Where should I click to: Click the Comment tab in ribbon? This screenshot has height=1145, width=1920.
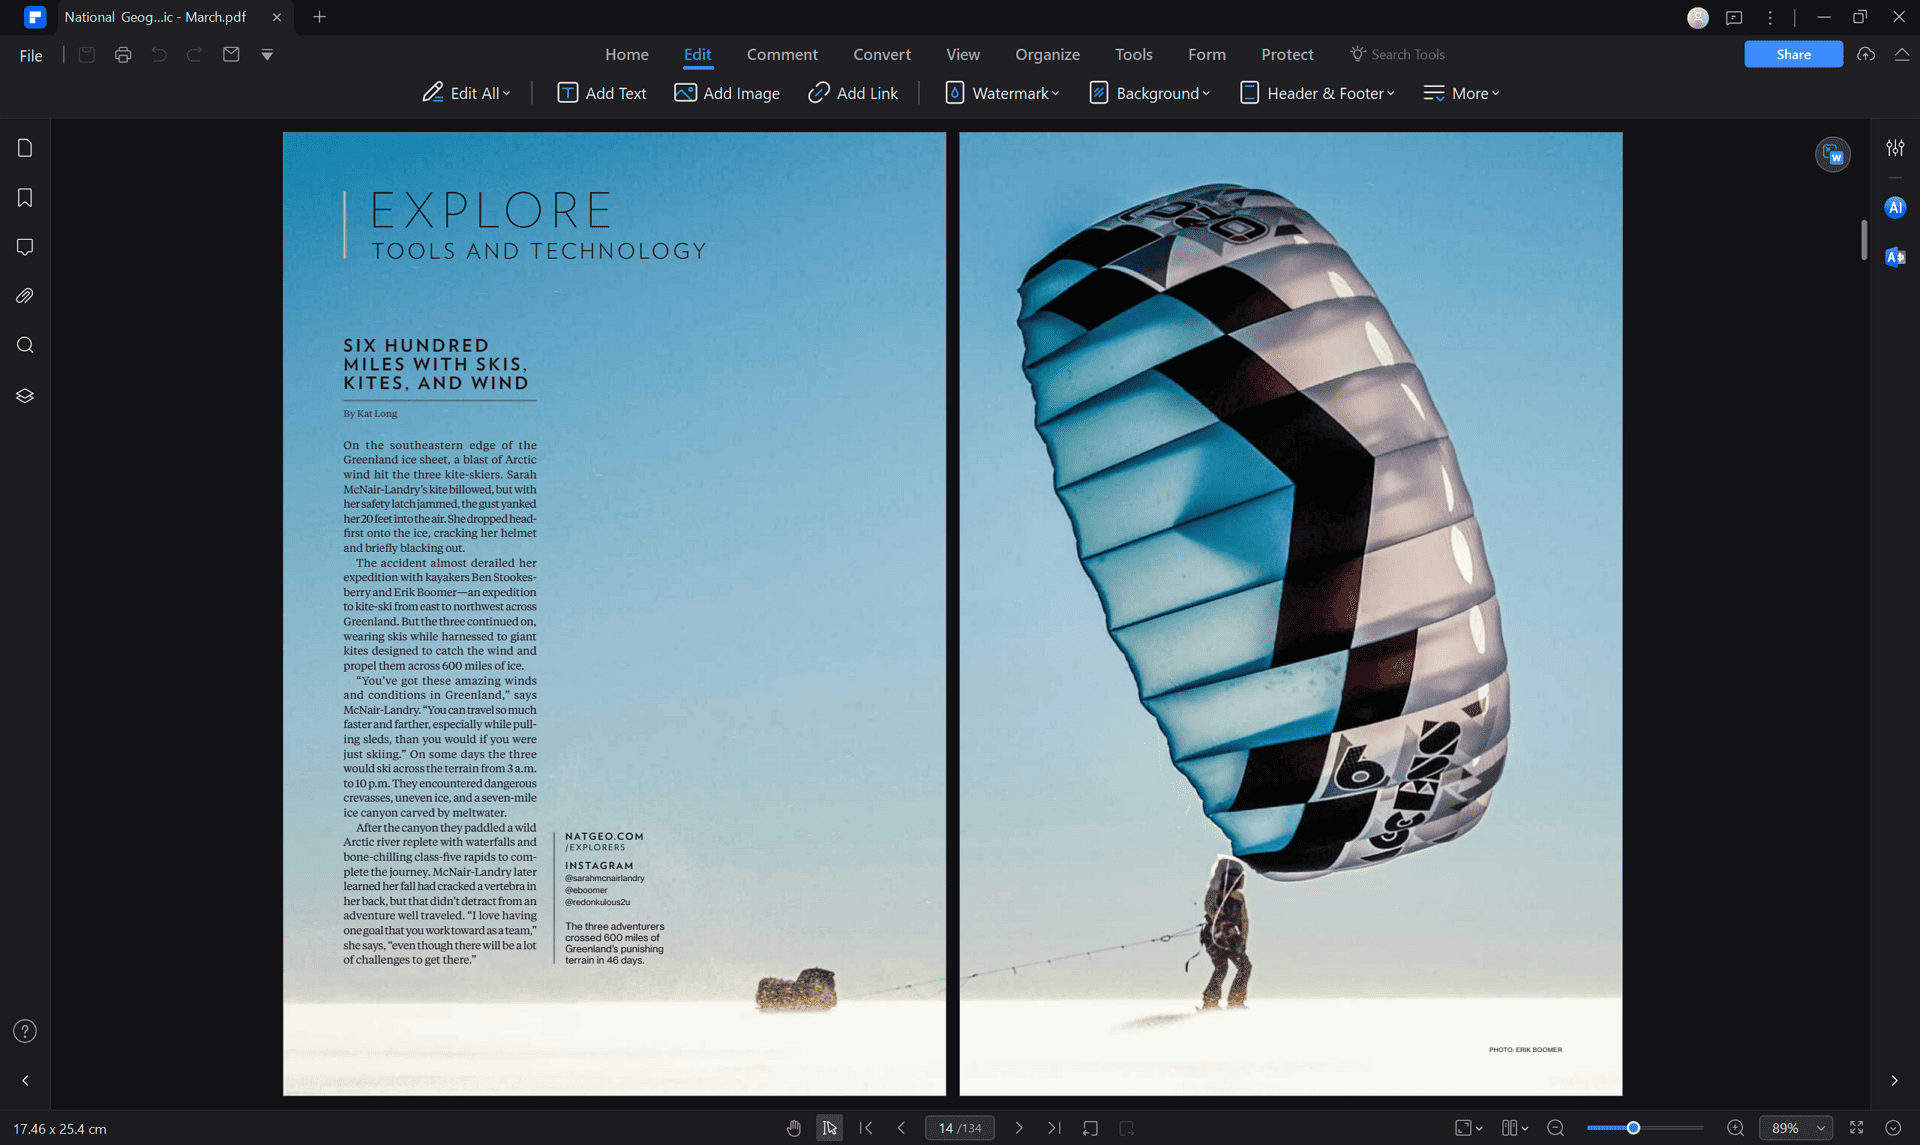[782, 55]
